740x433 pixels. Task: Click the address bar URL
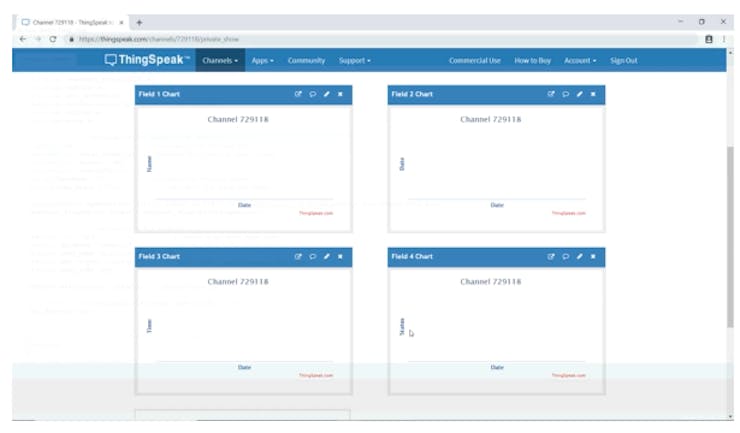pyautogui.click(x=159, y=39)
